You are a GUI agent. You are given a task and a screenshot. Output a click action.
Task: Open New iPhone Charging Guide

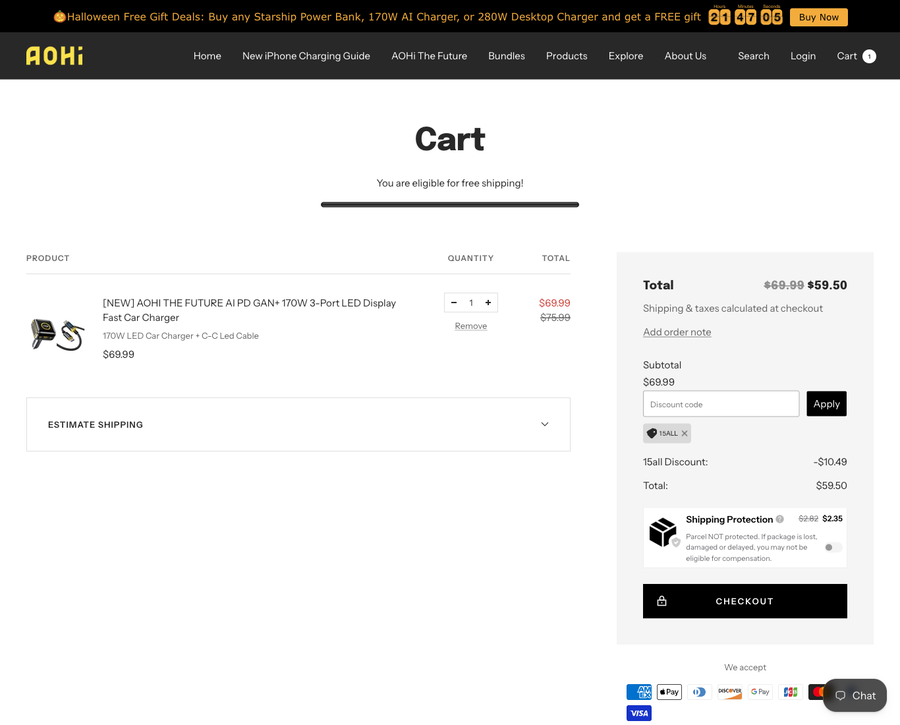[306, 56]
